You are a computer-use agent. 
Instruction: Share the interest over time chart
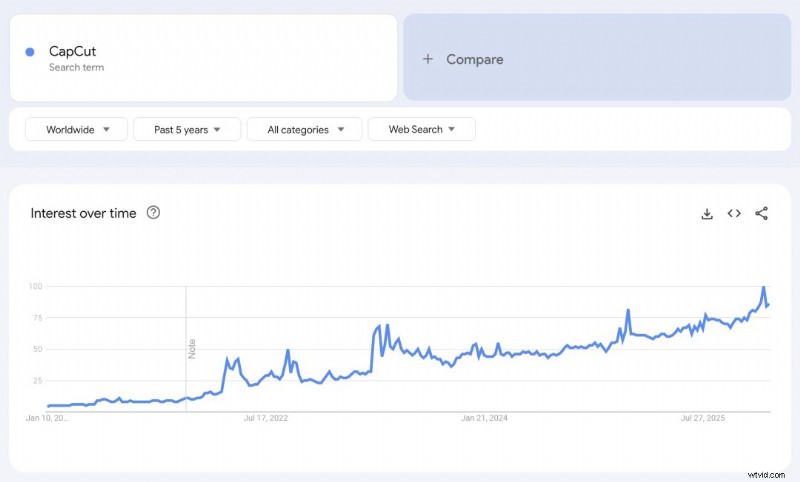tap(762, 213)
